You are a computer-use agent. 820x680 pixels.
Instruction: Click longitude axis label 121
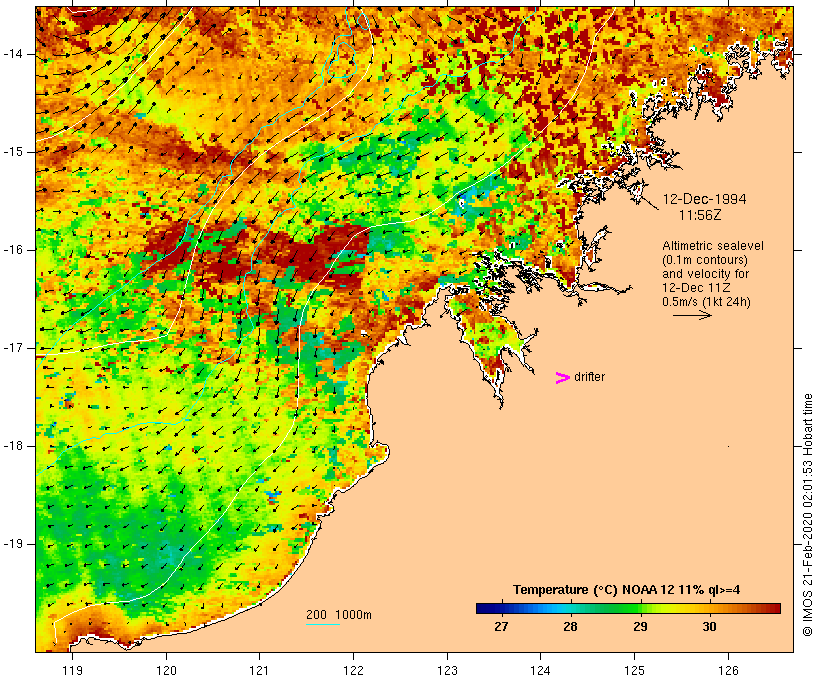point(259,670)
